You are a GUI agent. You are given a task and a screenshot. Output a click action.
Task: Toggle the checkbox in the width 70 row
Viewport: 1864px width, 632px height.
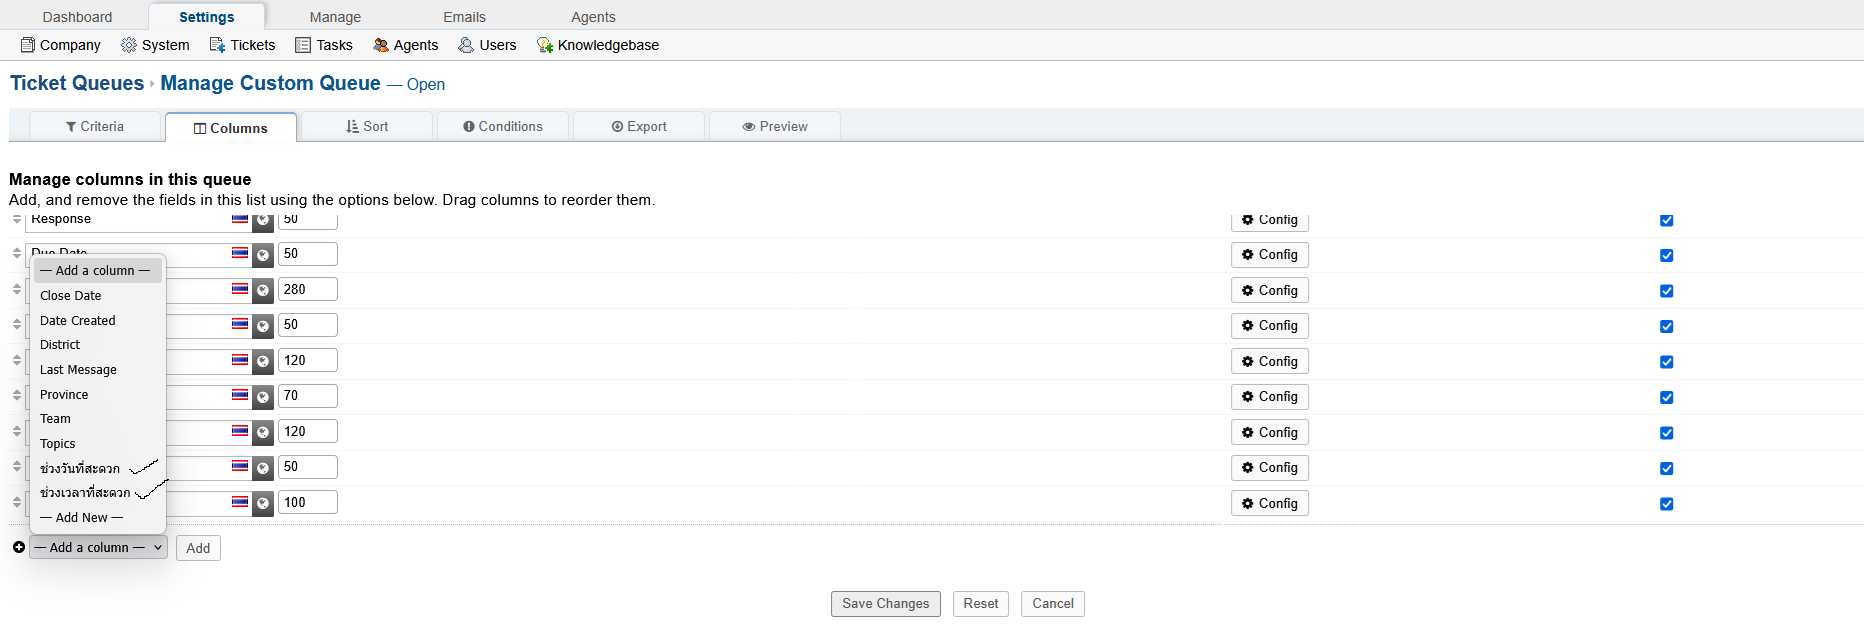(1666, 398)
